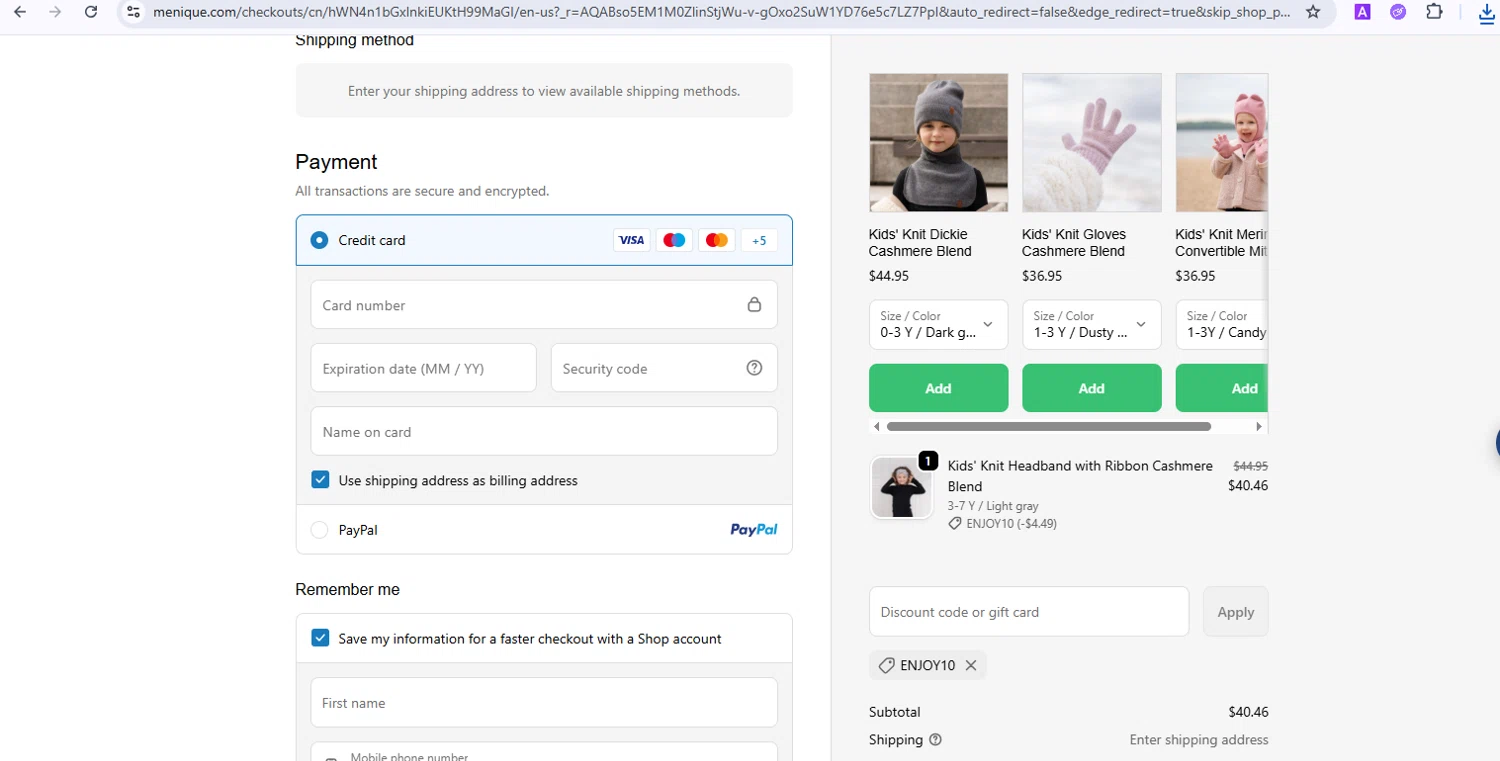
Task: Click the Mastercard icon
Action: 716,240
